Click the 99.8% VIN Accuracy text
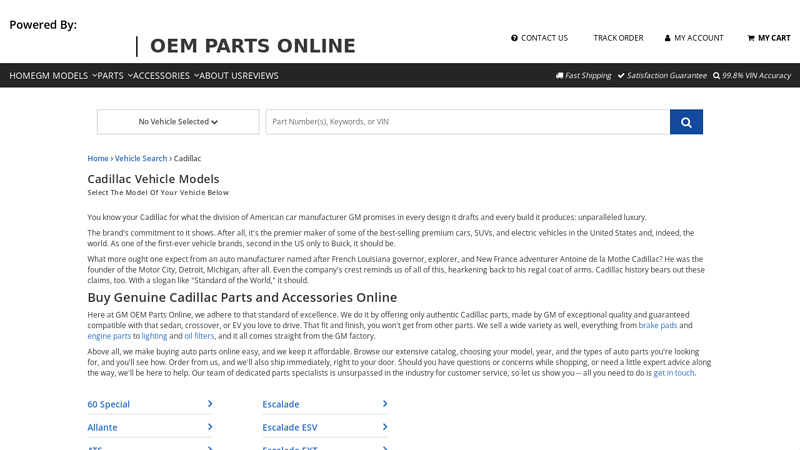Viewport: 800px width, 450px height. coord(756,76)
